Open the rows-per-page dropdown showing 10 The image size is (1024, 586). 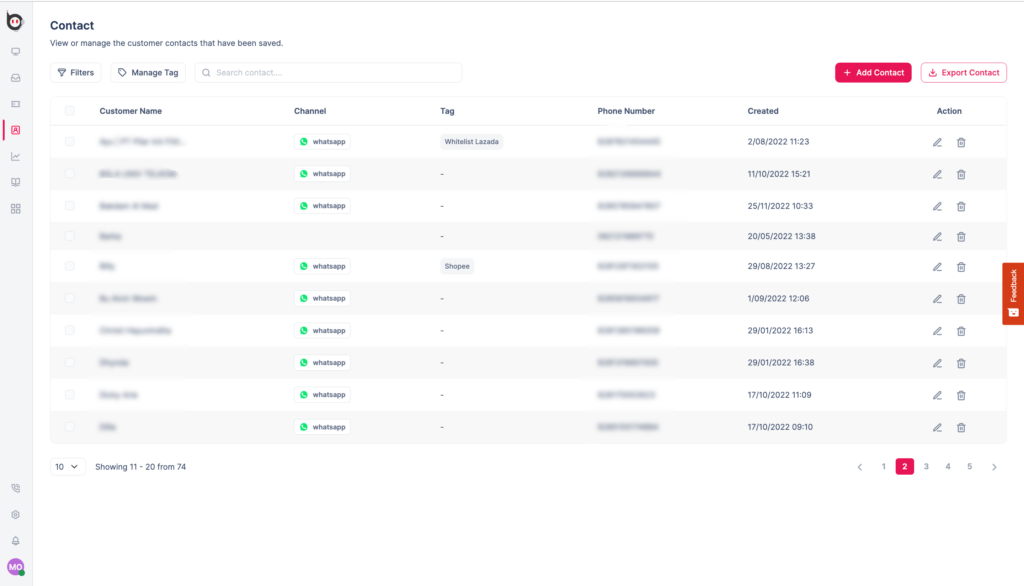click(x=66, y=466)
